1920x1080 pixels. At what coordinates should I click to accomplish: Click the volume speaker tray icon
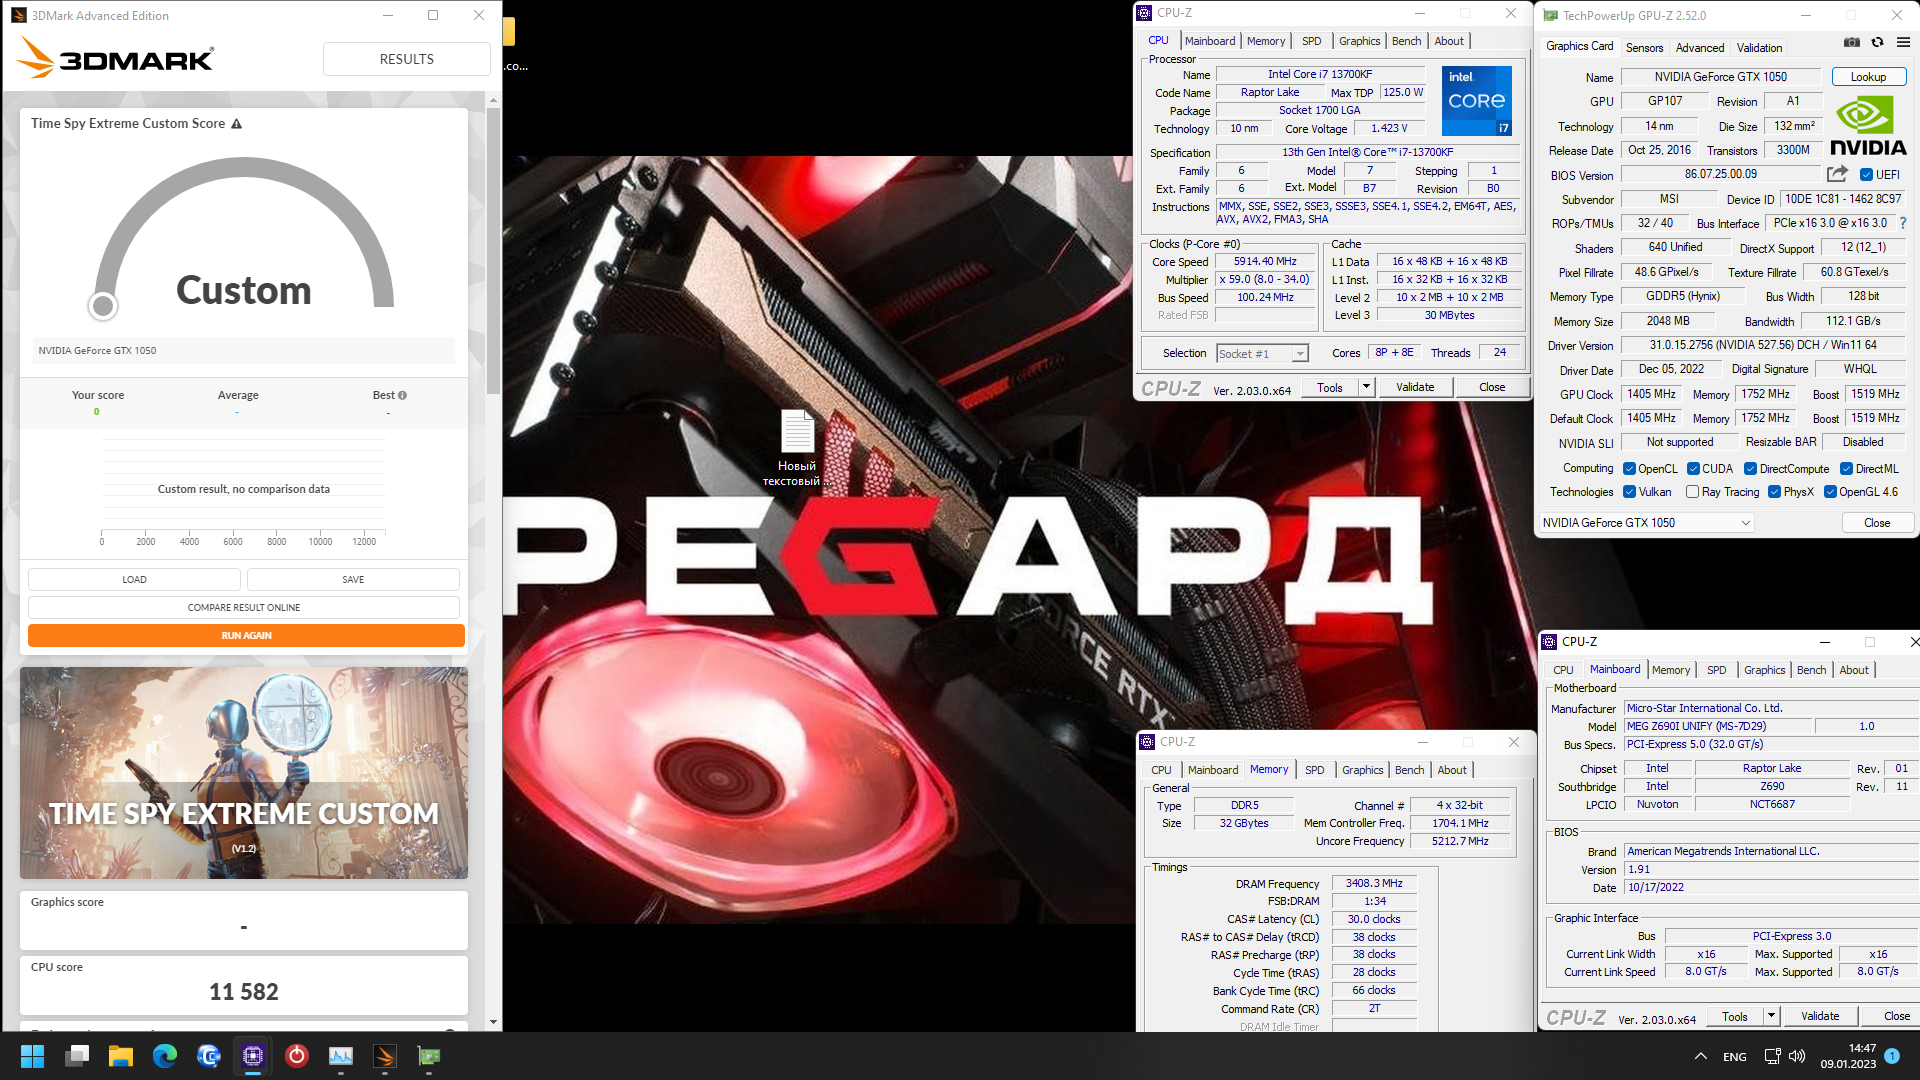click(x=1797, y=1056)
